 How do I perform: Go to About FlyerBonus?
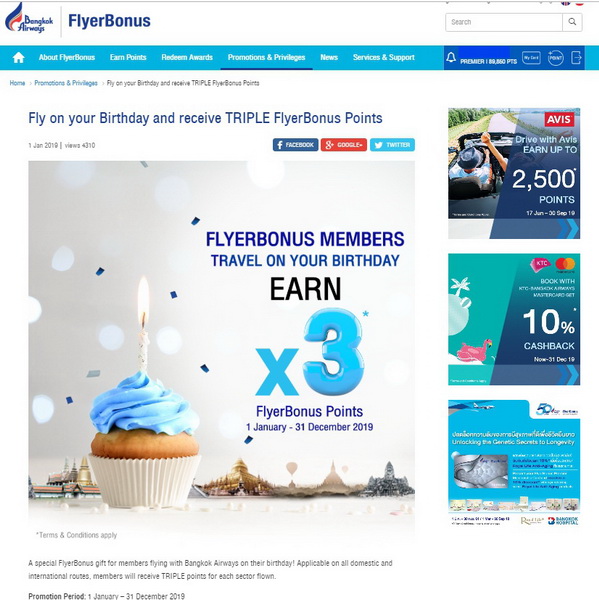[67, 57]
